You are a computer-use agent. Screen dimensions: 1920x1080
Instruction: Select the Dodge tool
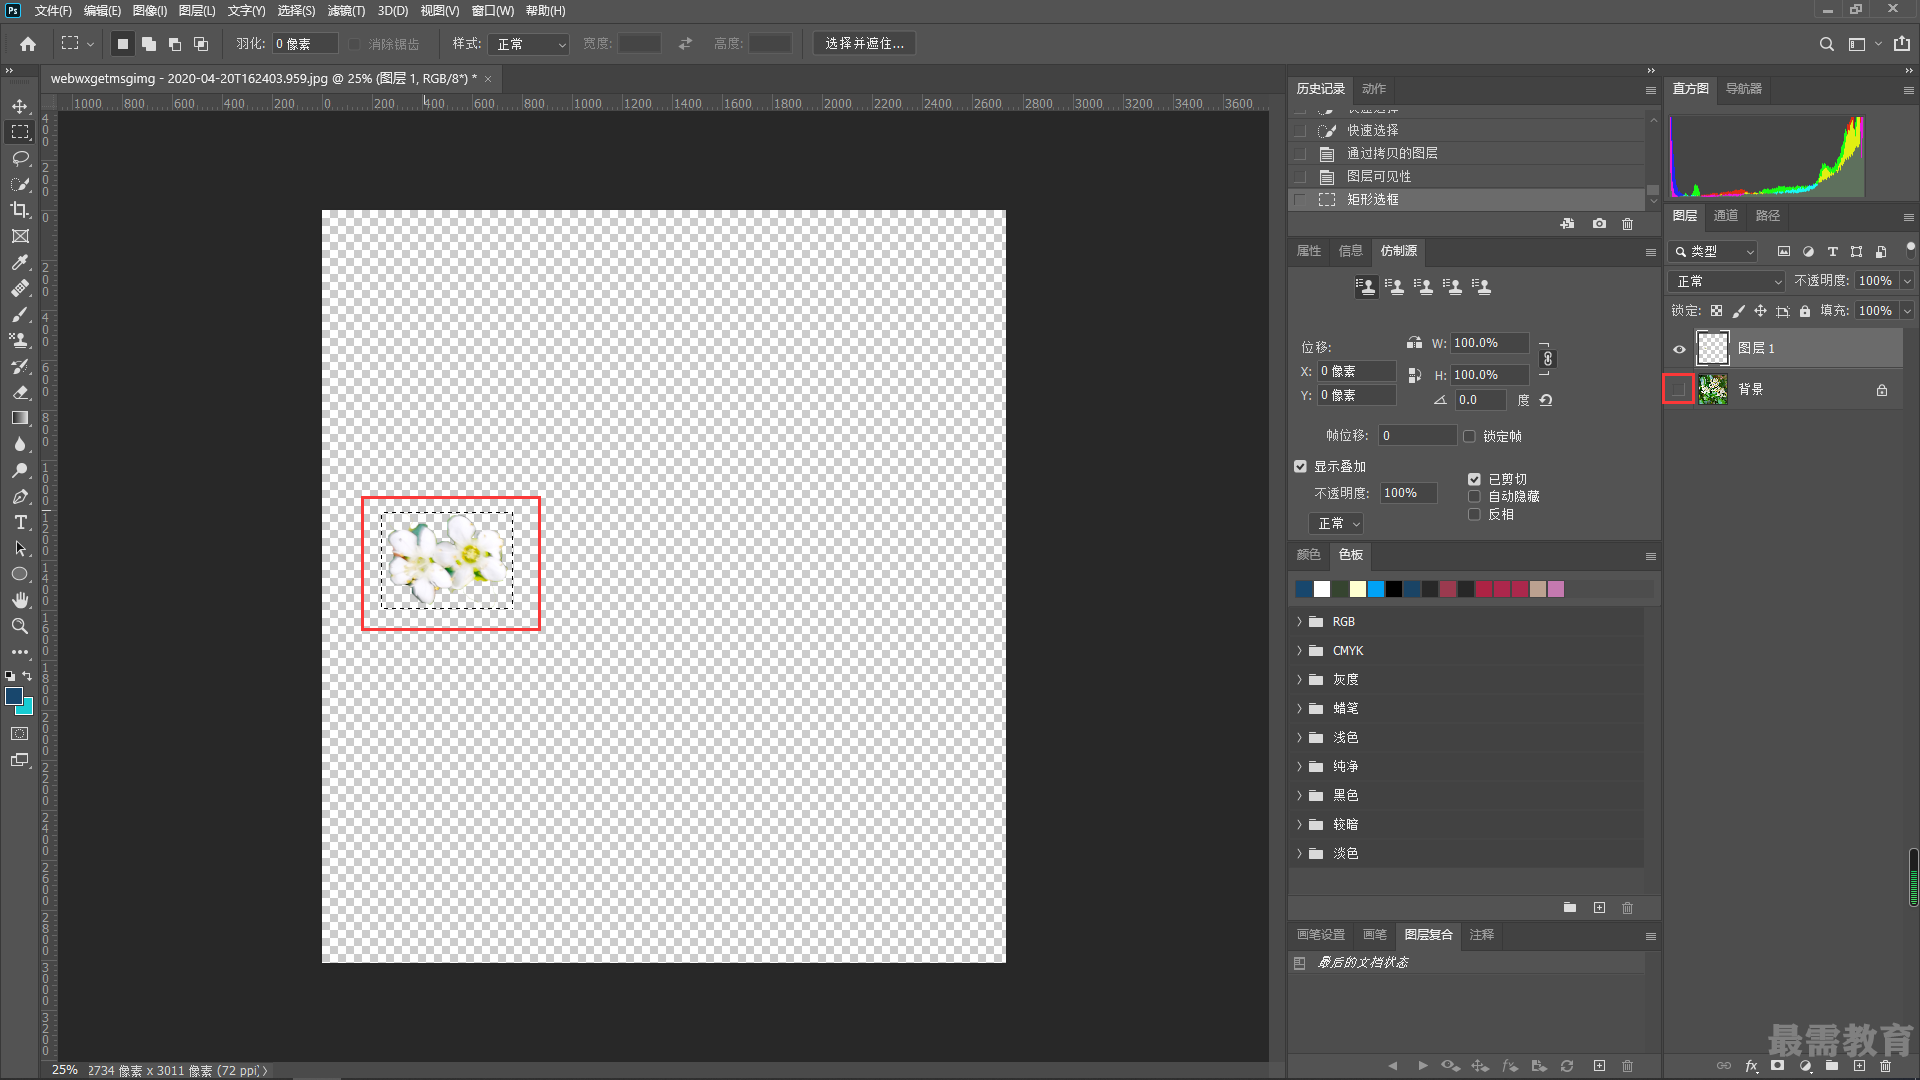[x=20, y=470]
